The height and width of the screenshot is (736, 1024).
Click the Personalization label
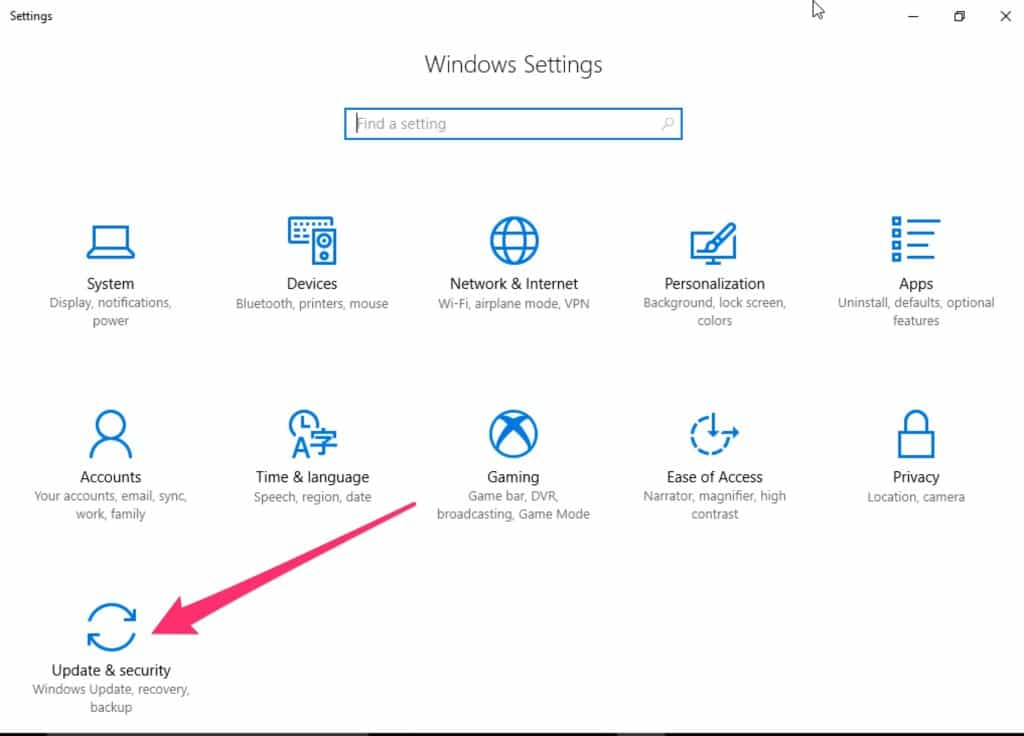point(714,283)
